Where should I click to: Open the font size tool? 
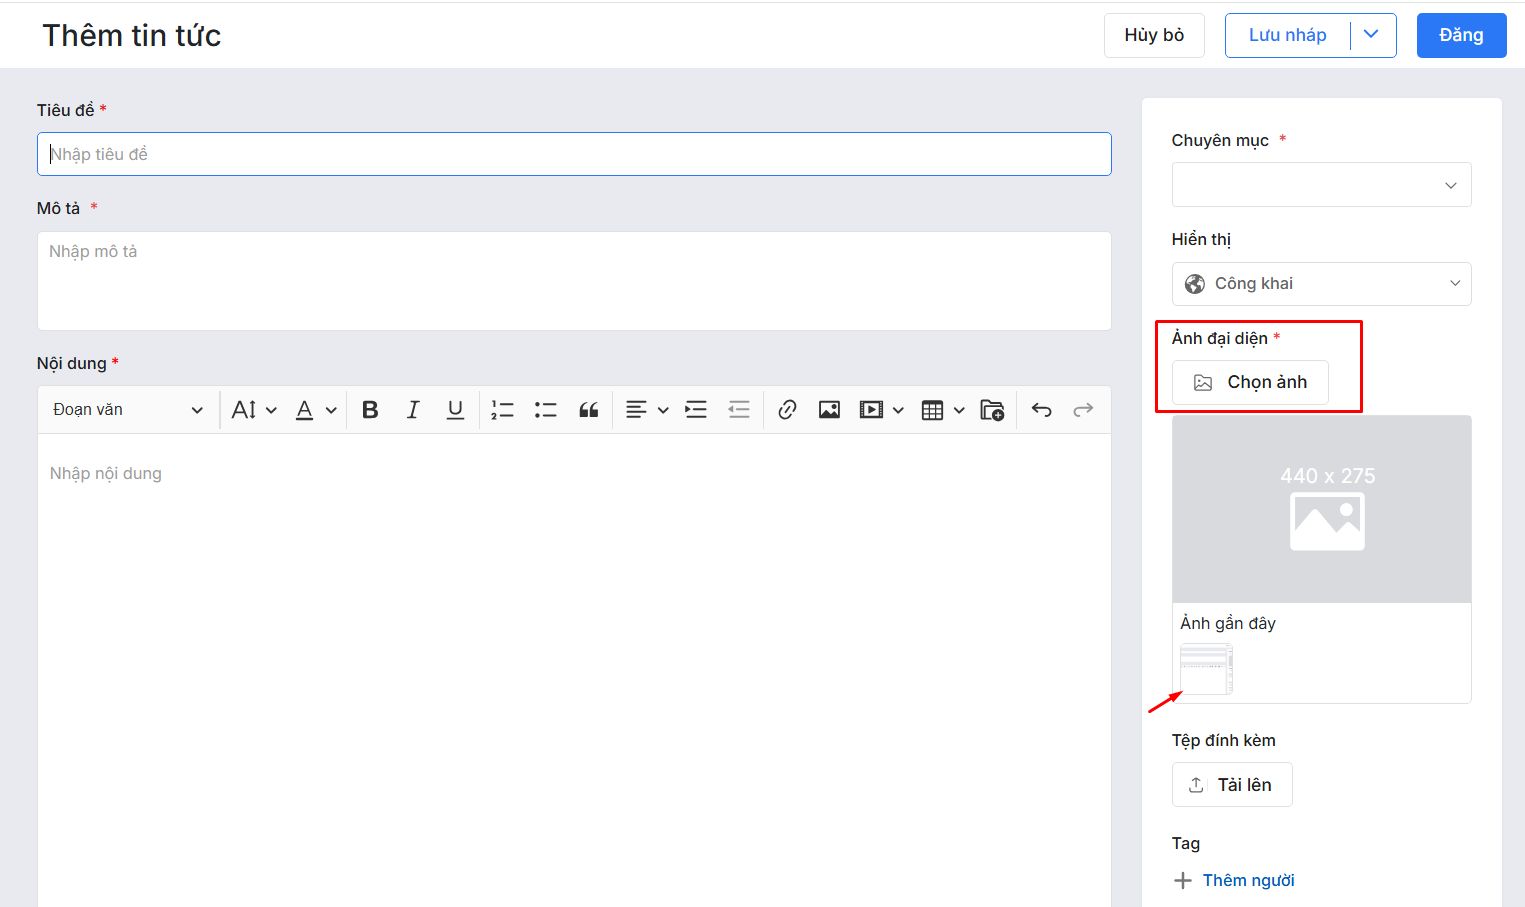(x=244, y=410)
